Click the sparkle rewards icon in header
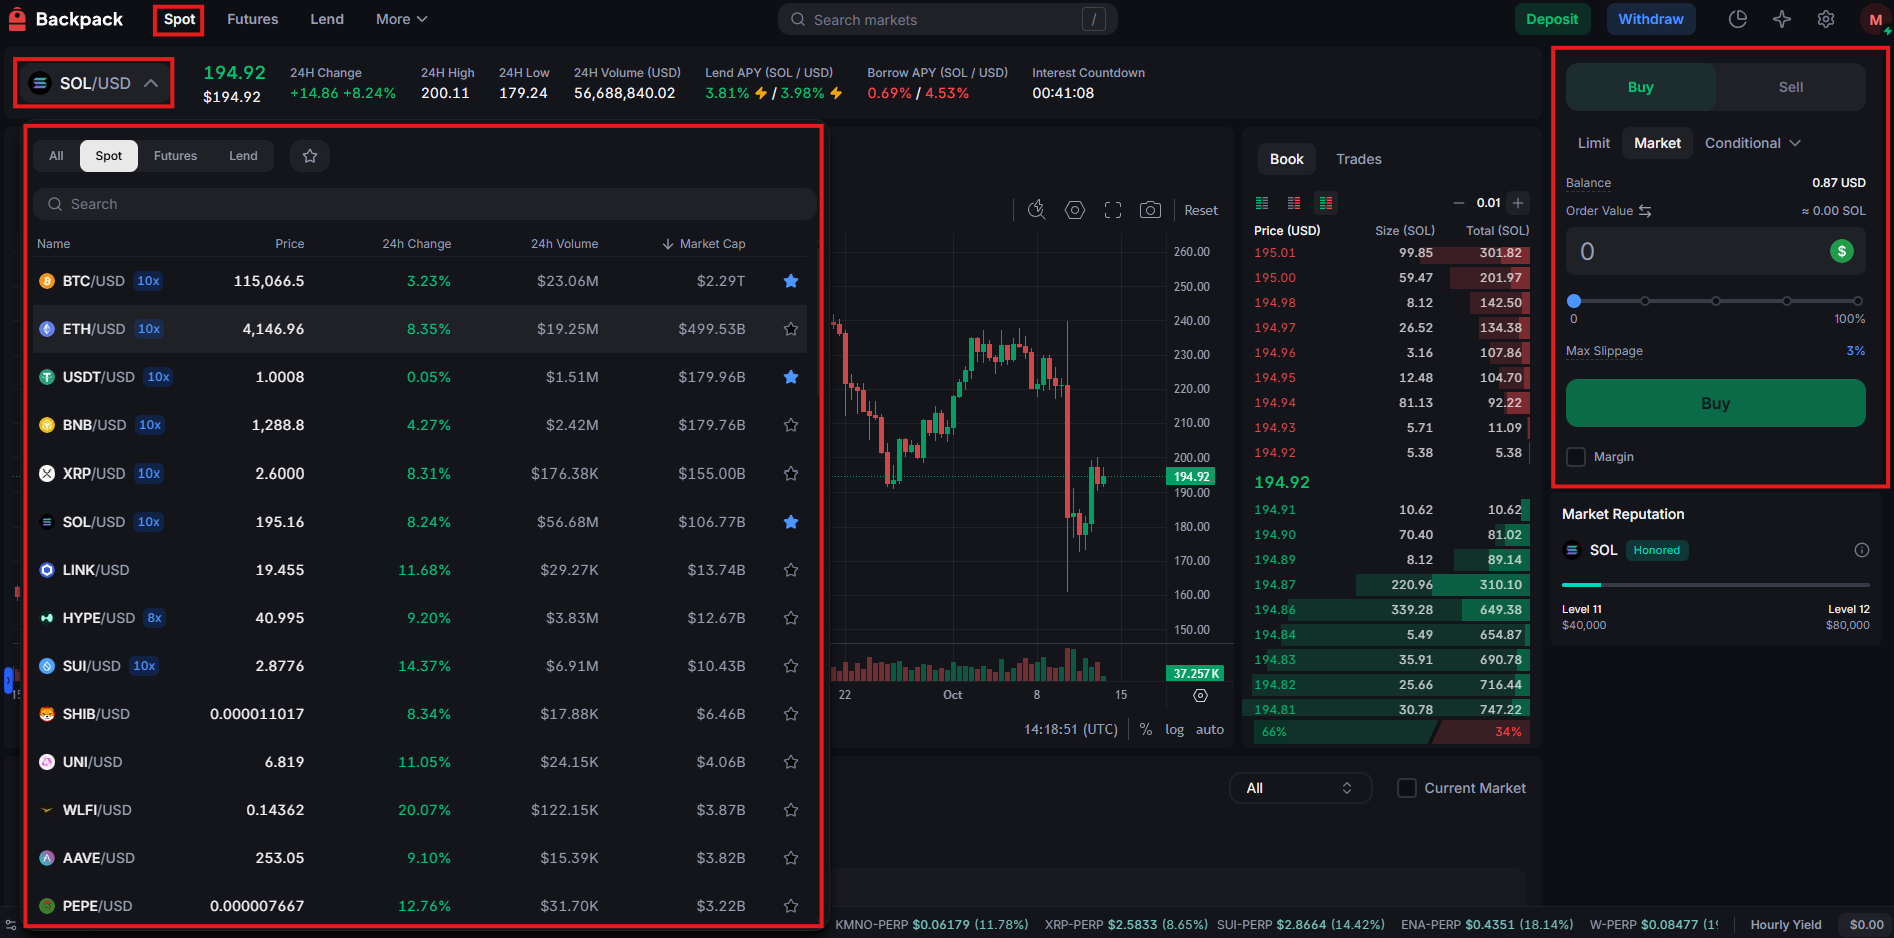This screenshot has height=938, width=1894. pyautogui.click(x=1782, y=19)
